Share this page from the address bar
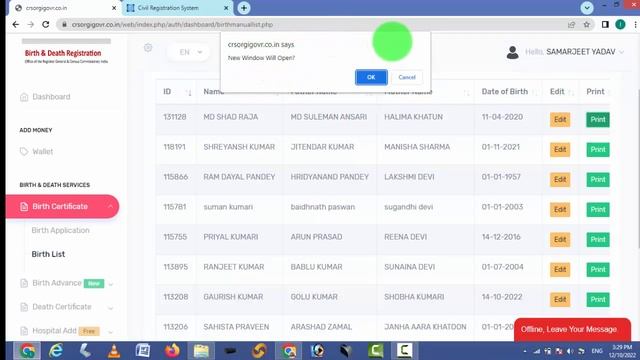640x360 pixels. [x=571, y=24]
